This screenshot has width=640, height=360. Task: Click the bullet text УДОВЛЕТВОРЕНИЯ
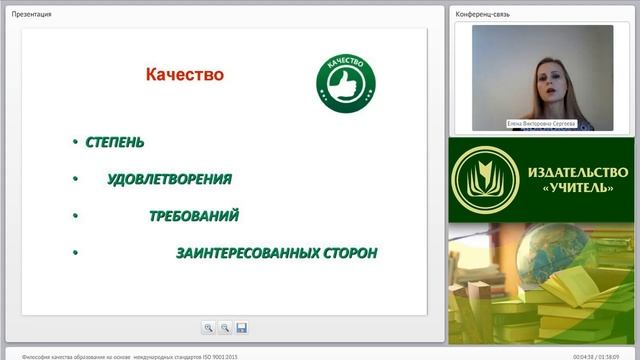[169, 179]
